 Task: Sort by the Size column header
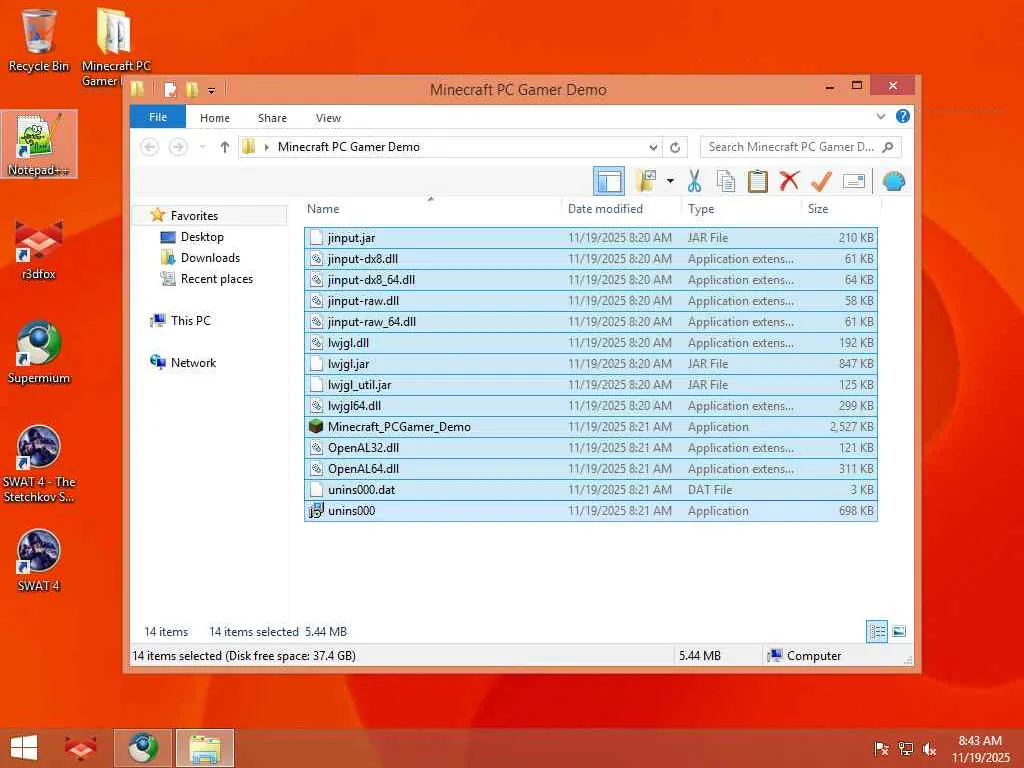click(x=841, y=209)
